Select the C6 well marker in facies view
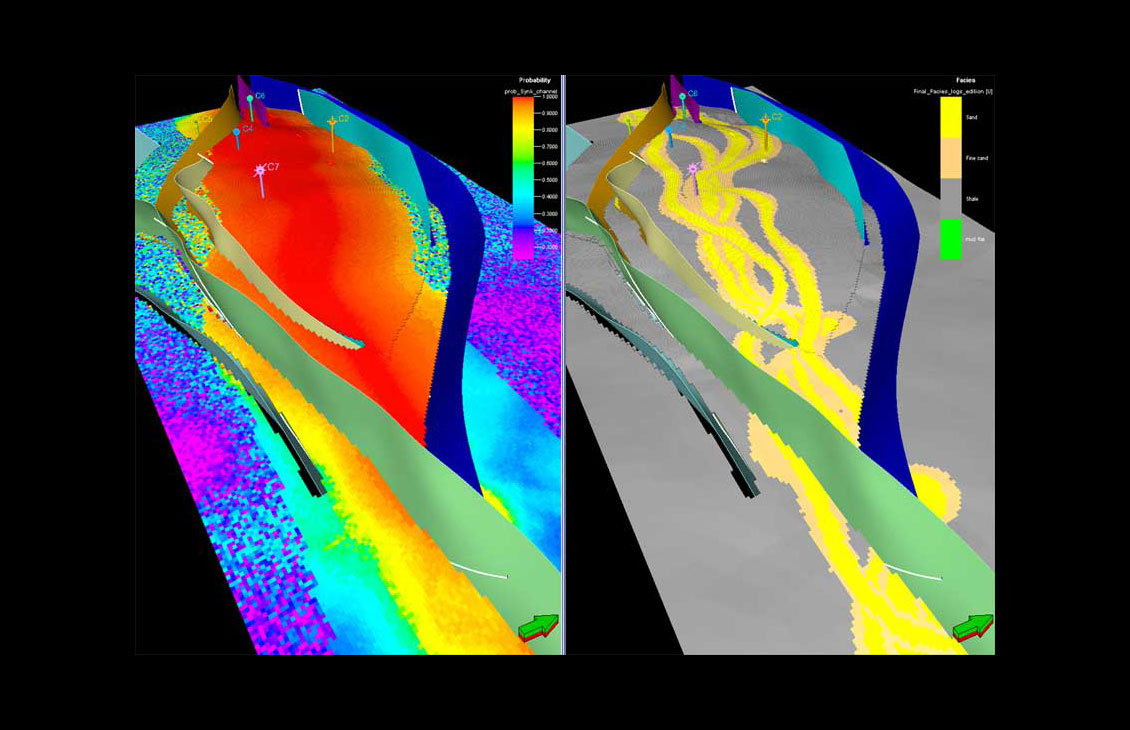1130x730 pixels. pyautogui.click(x=683, y=97)
